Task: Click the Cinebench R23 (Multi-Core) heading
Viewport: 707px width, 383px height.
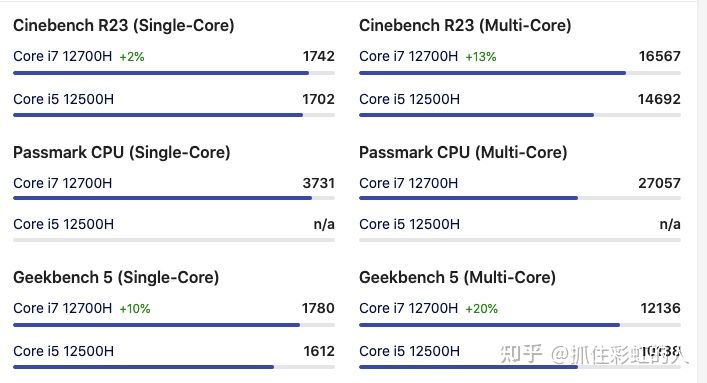Action: click(465, 26)
